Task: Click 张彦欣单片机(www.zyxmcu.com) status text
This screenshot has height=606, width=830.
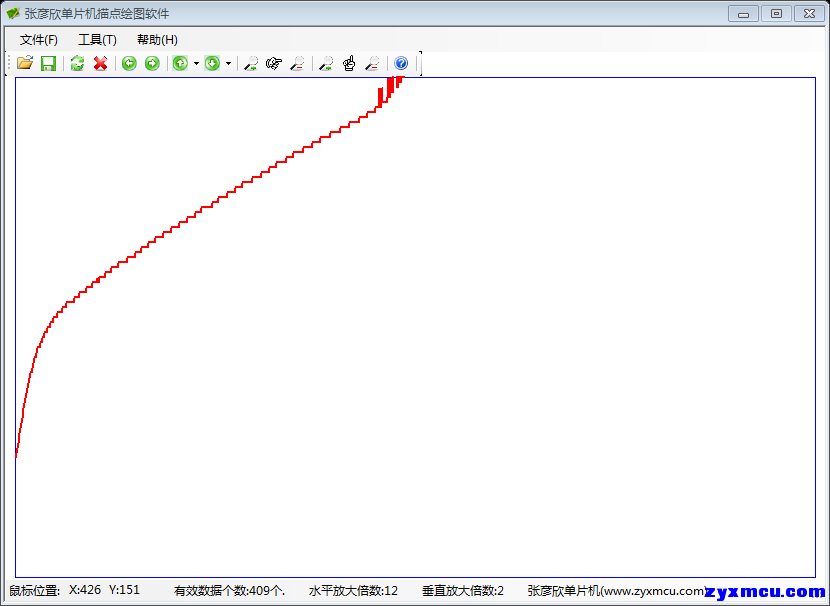Action: click(x=617, y=591)
